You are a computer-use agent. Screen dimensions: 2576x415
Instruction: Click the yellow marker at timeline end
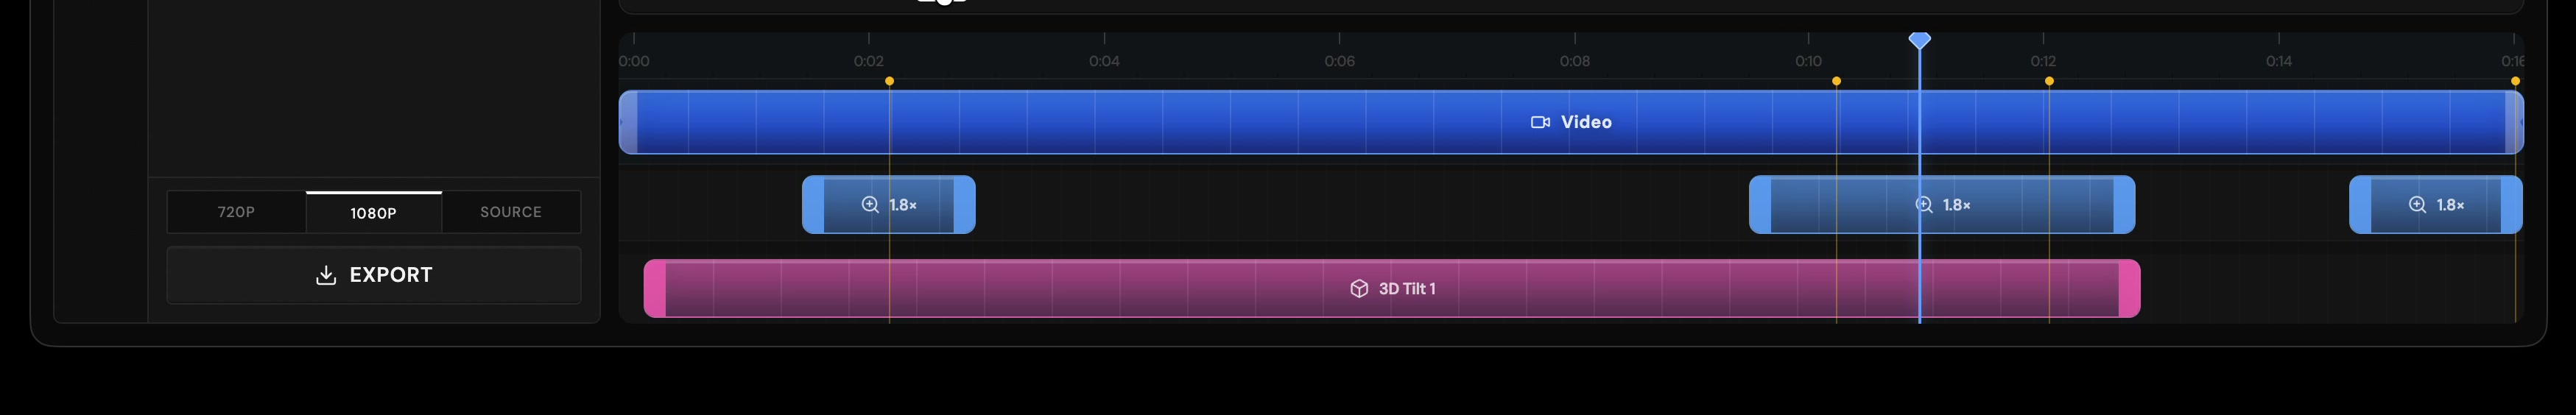(x=2515, y=81)
